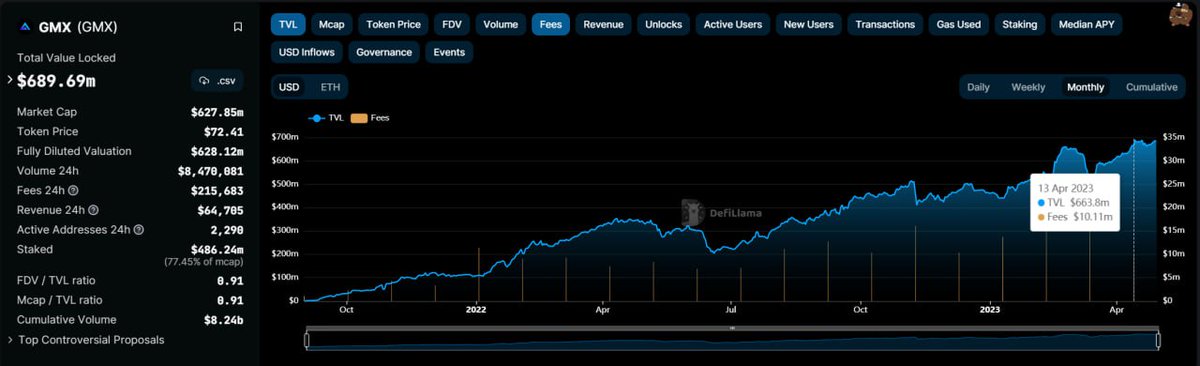Toggle the Fees chart metric
The image size is (1200, 366).
click(x=550, y=24)
